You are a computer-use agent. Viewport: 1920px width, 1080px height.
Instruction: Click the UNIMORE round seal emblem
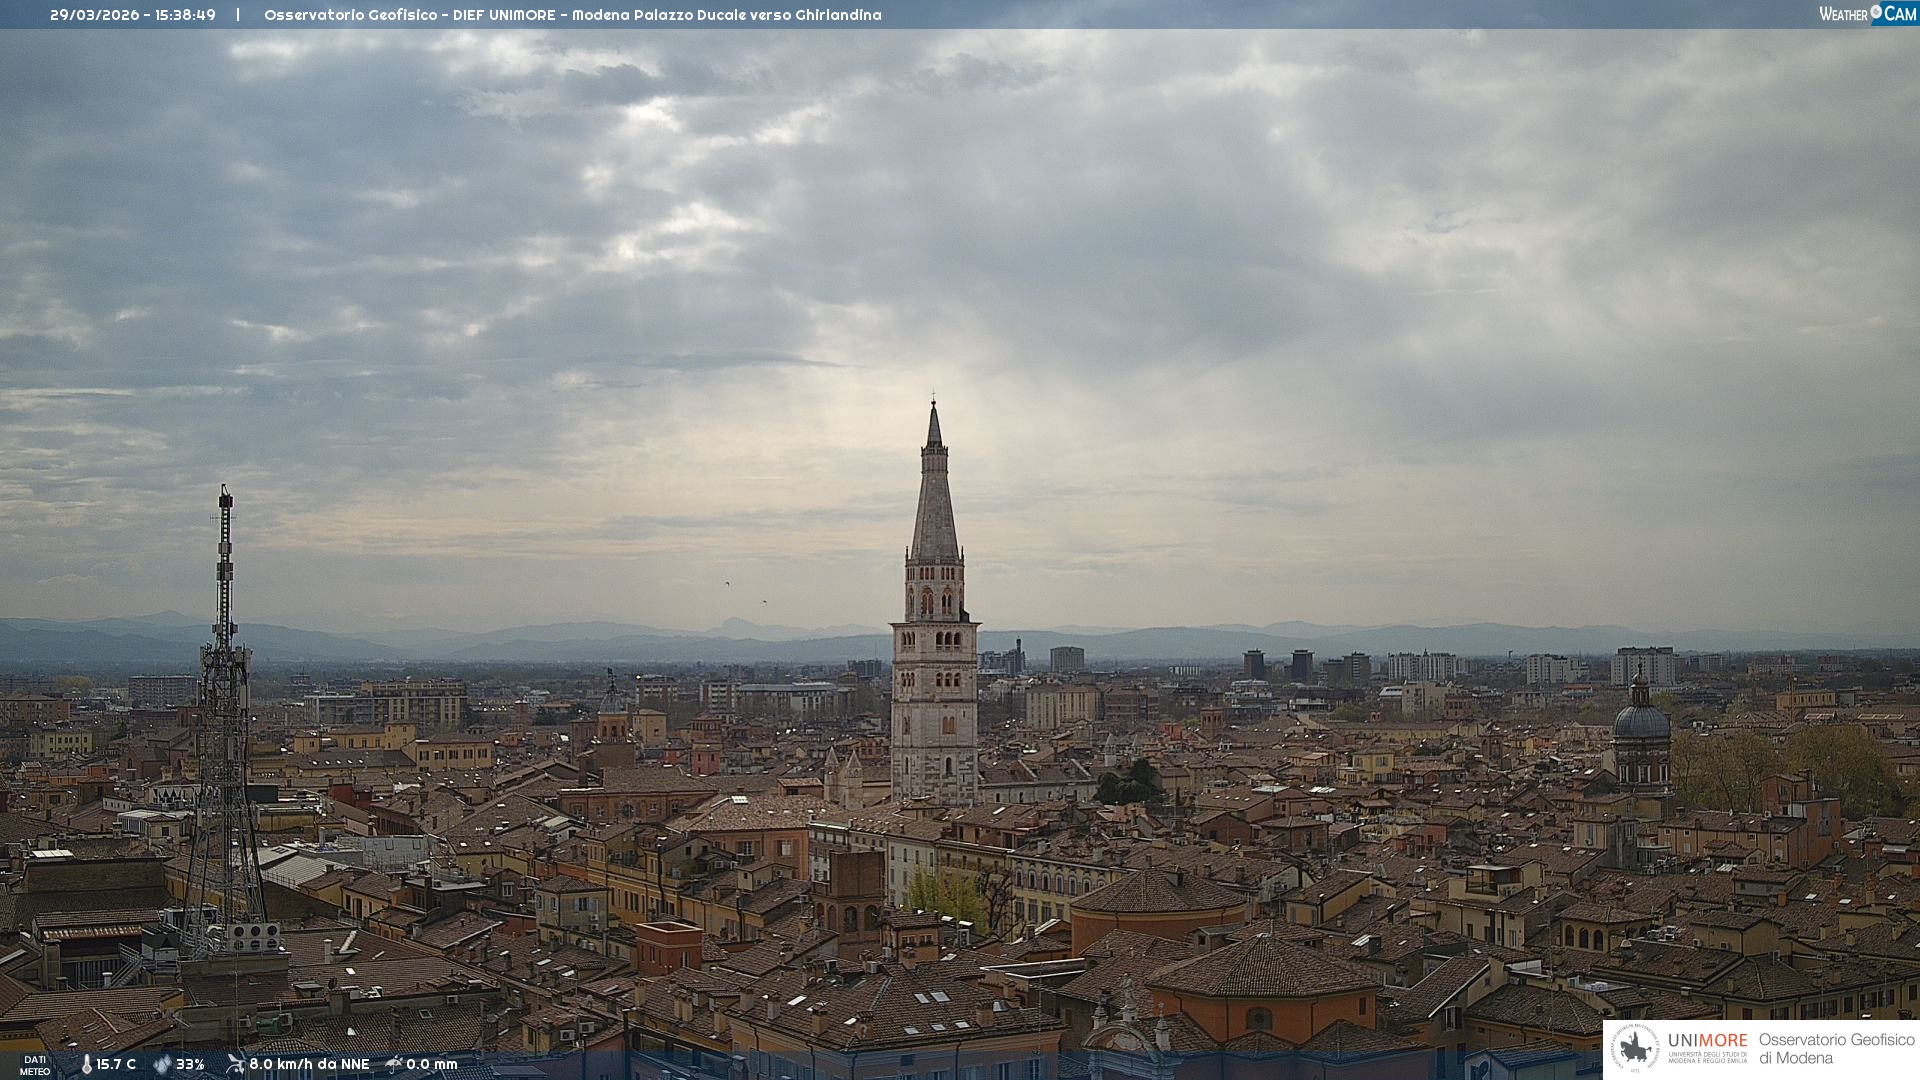pyautogui.click(x=1634, y=1049)
